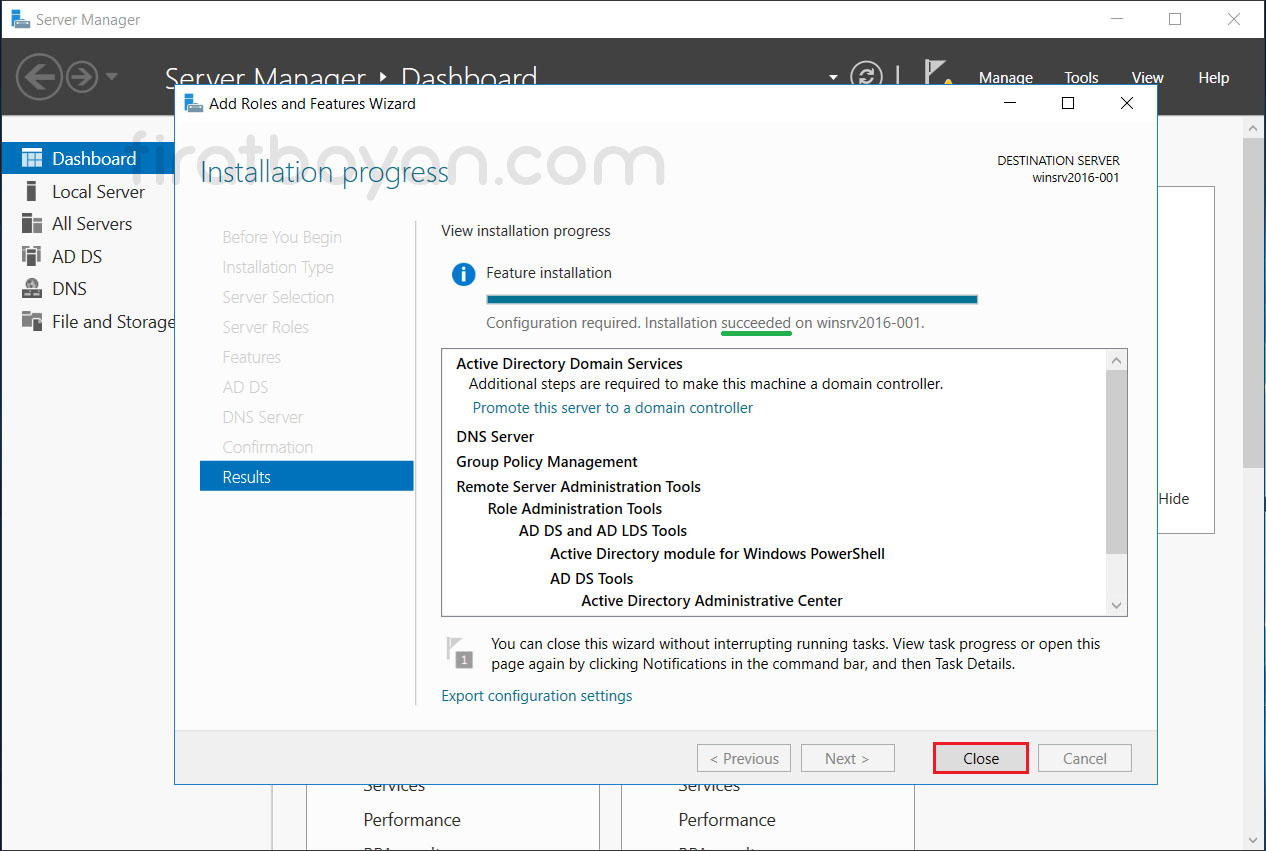
Task: Click the Server Manager window scrollbar
Action: point(1254,303)
